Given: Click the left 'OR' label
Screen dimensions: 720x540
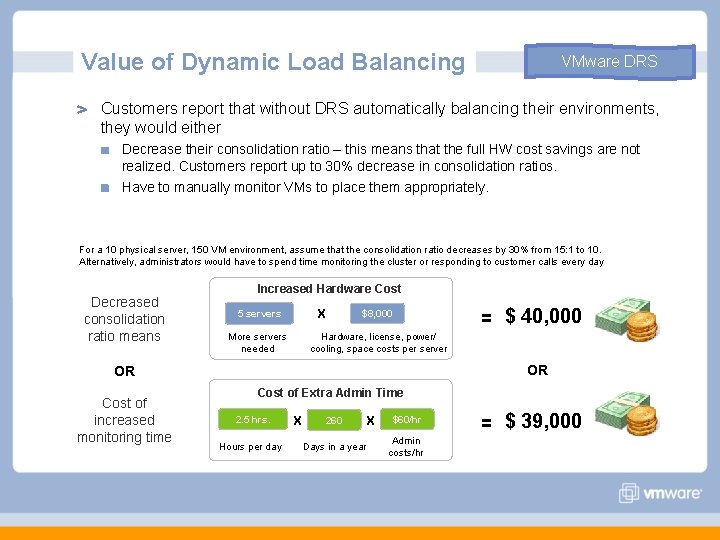Looking at the screenshot, I should [124, 371].
